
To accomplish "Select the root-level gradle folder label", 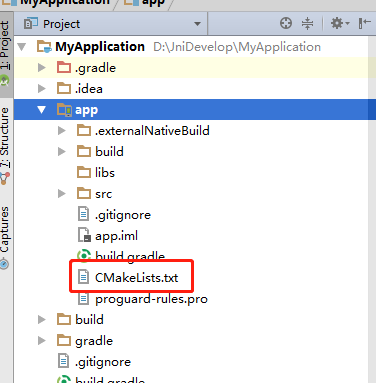I will click(x=94, y=341).
